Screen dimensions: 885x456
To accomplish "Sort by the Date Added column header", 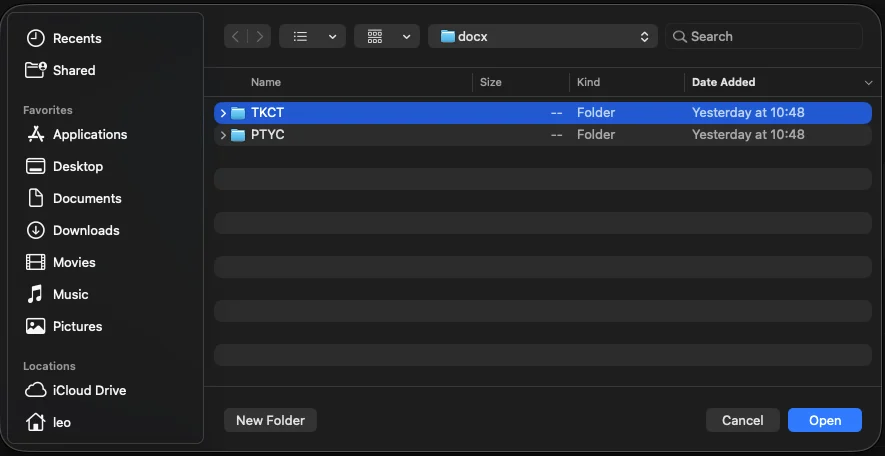I will pos(724,82).
